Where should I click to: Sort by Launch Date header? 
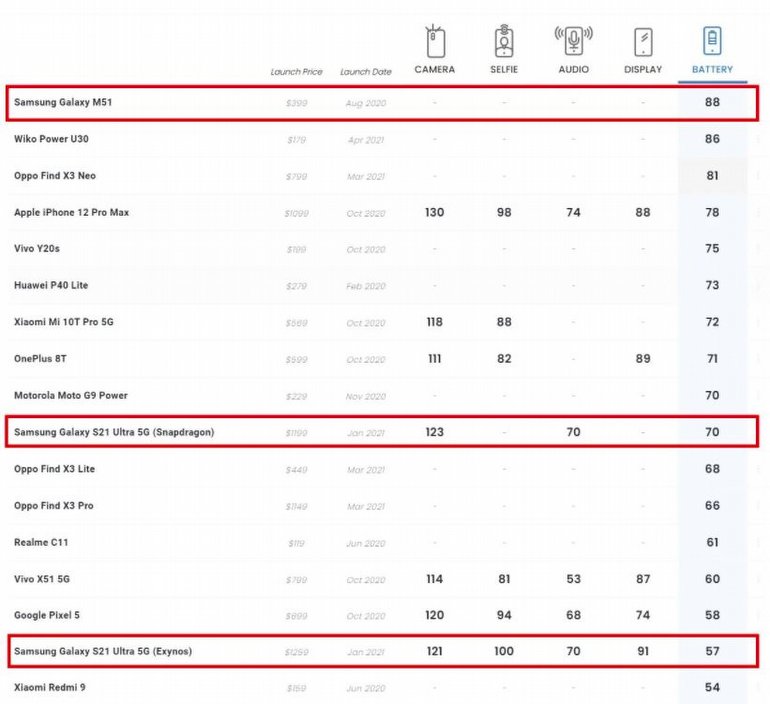pyautogui.click(x=366, y=72)
